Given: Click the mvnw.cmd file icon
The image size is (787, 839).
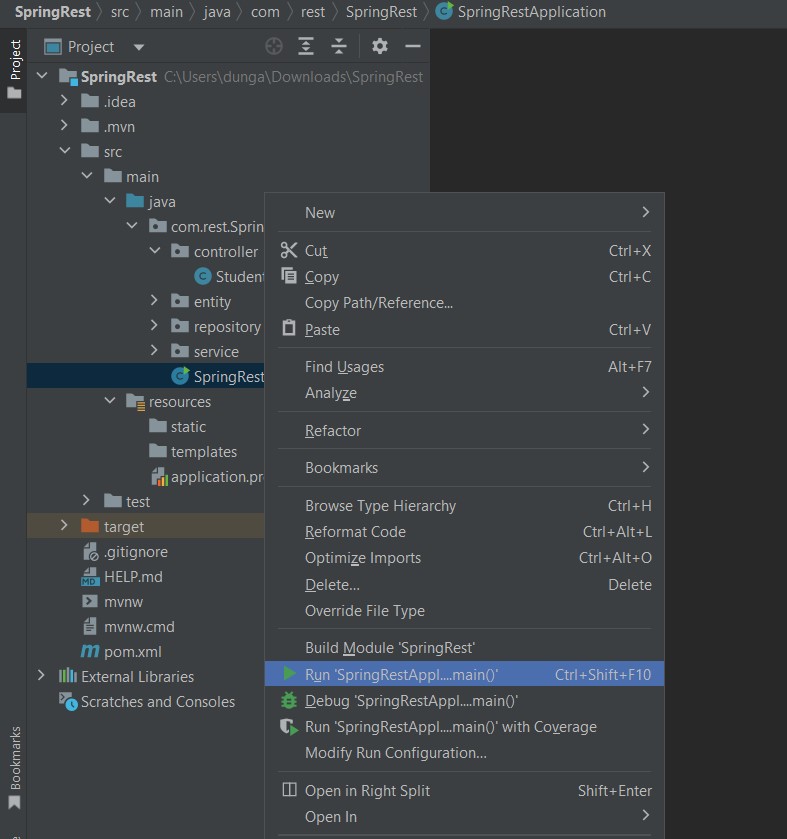Looking at the screenshot, I should tap(90, 626).
